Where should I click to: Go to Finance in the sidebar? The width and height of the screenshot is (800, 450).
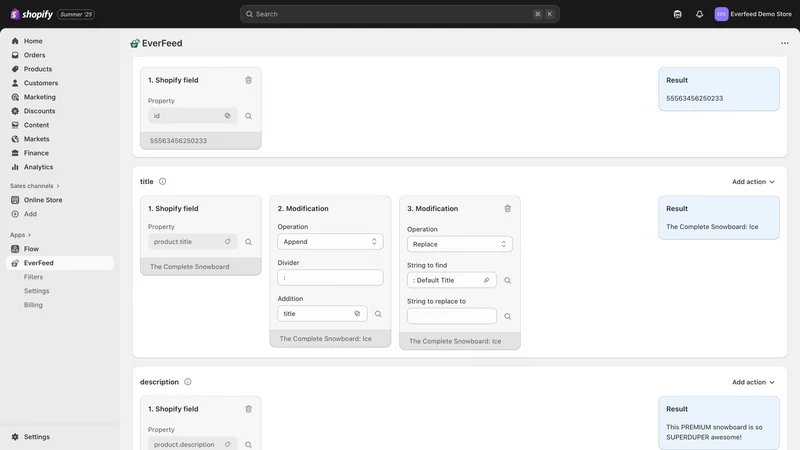click(x=36, y=153)
